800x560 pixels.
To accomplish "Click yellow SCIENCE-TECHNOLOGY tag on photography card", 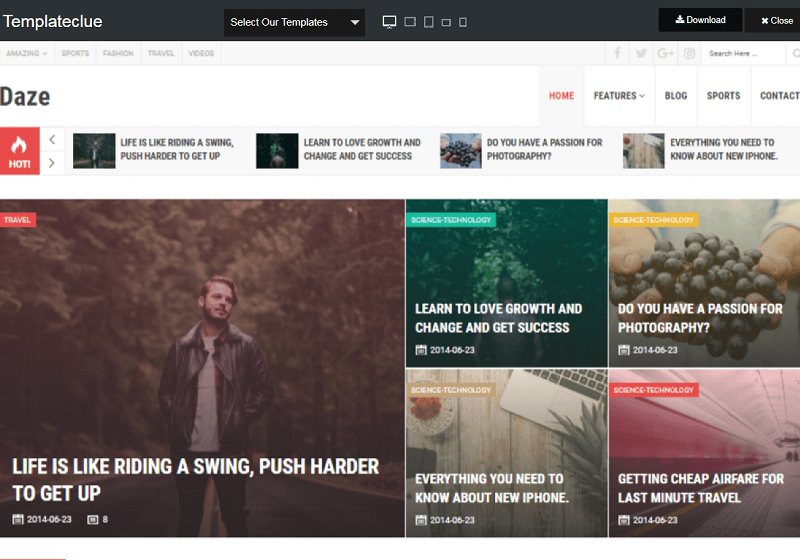I will [654, 220].
